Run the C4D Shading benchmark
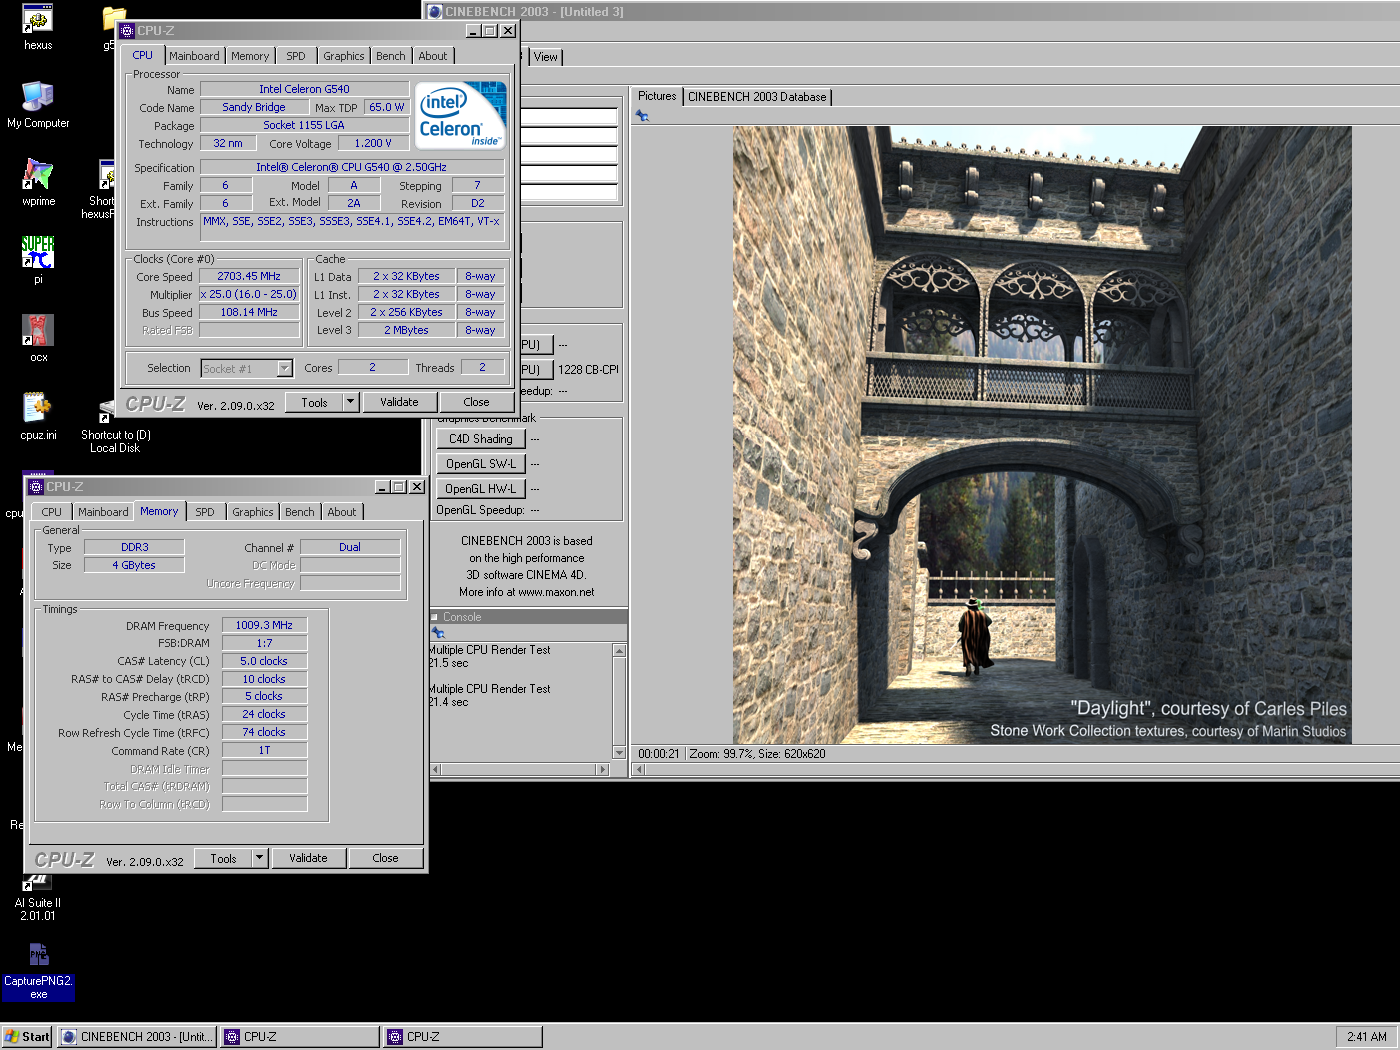 (x=480, y=439)
